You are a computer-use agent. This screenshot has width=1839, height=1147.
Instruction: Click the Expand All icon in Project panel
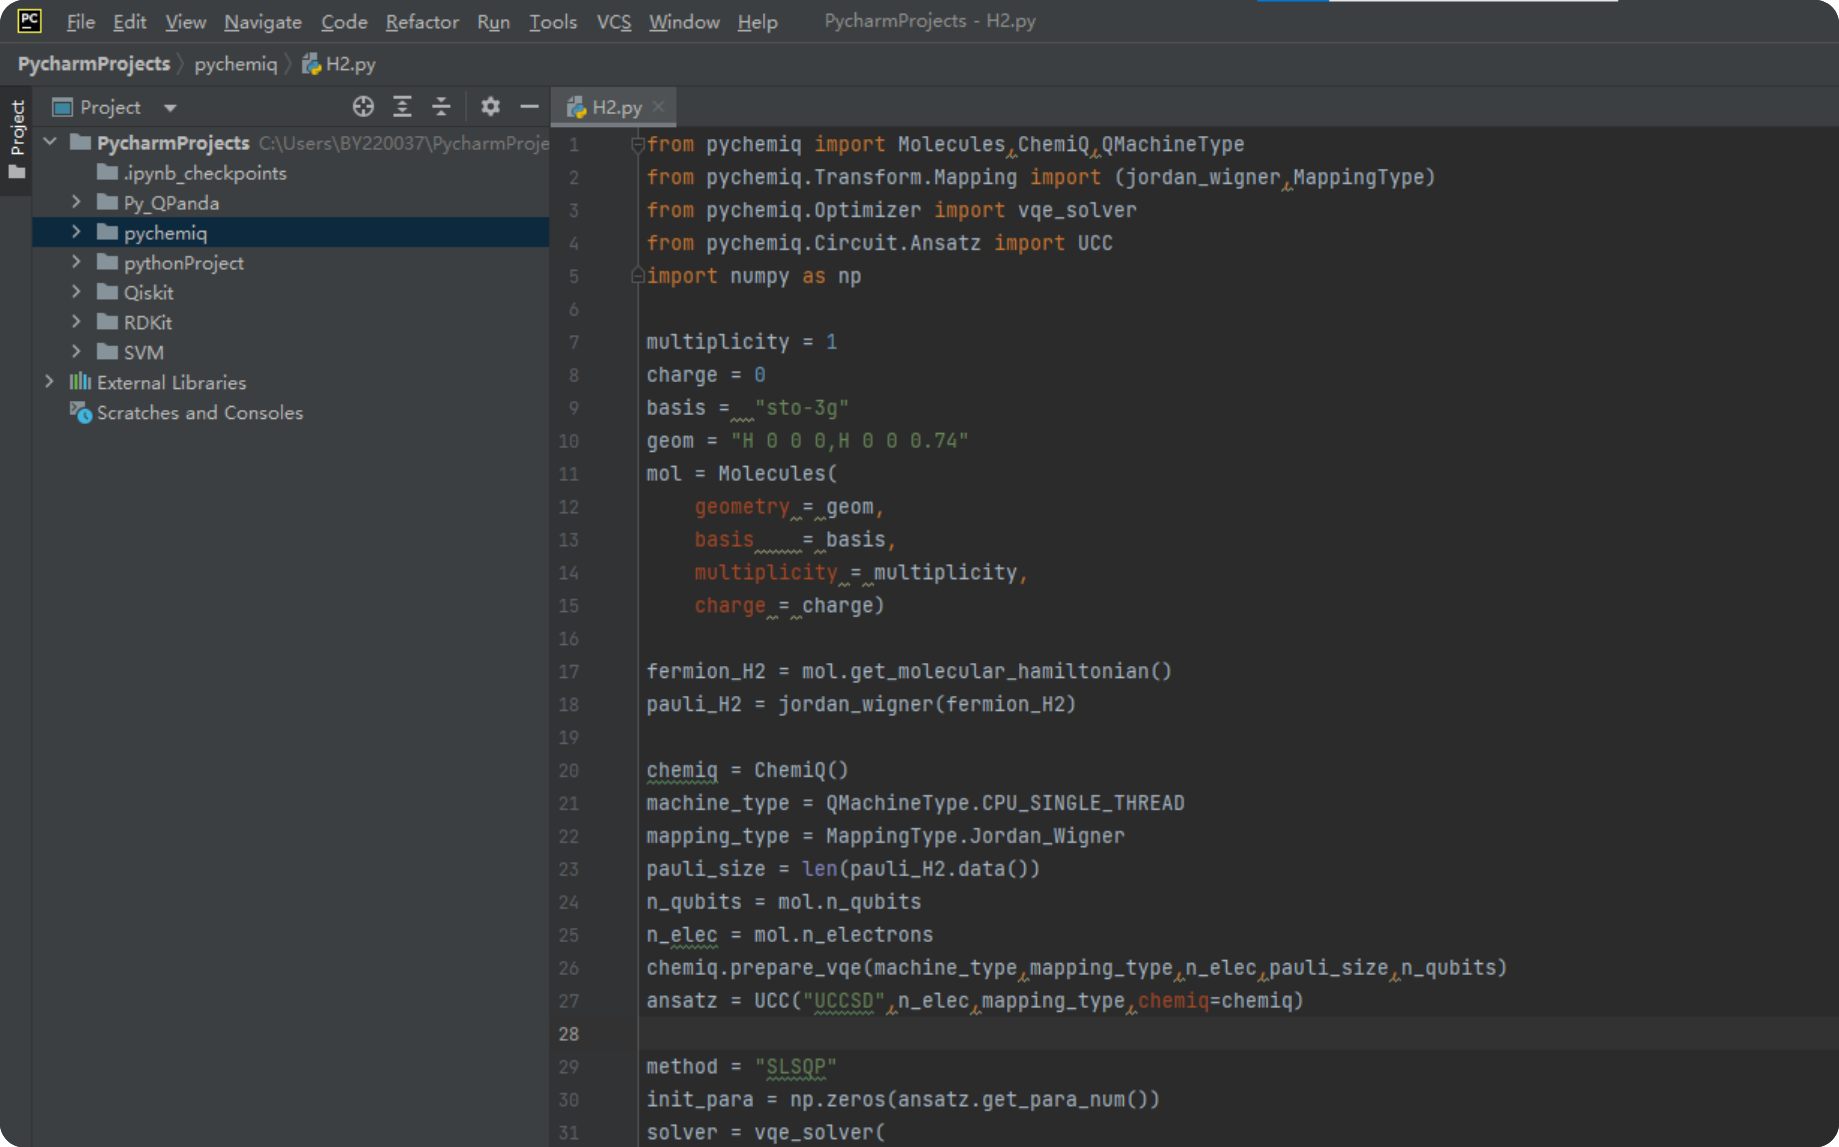click(402, 107)
